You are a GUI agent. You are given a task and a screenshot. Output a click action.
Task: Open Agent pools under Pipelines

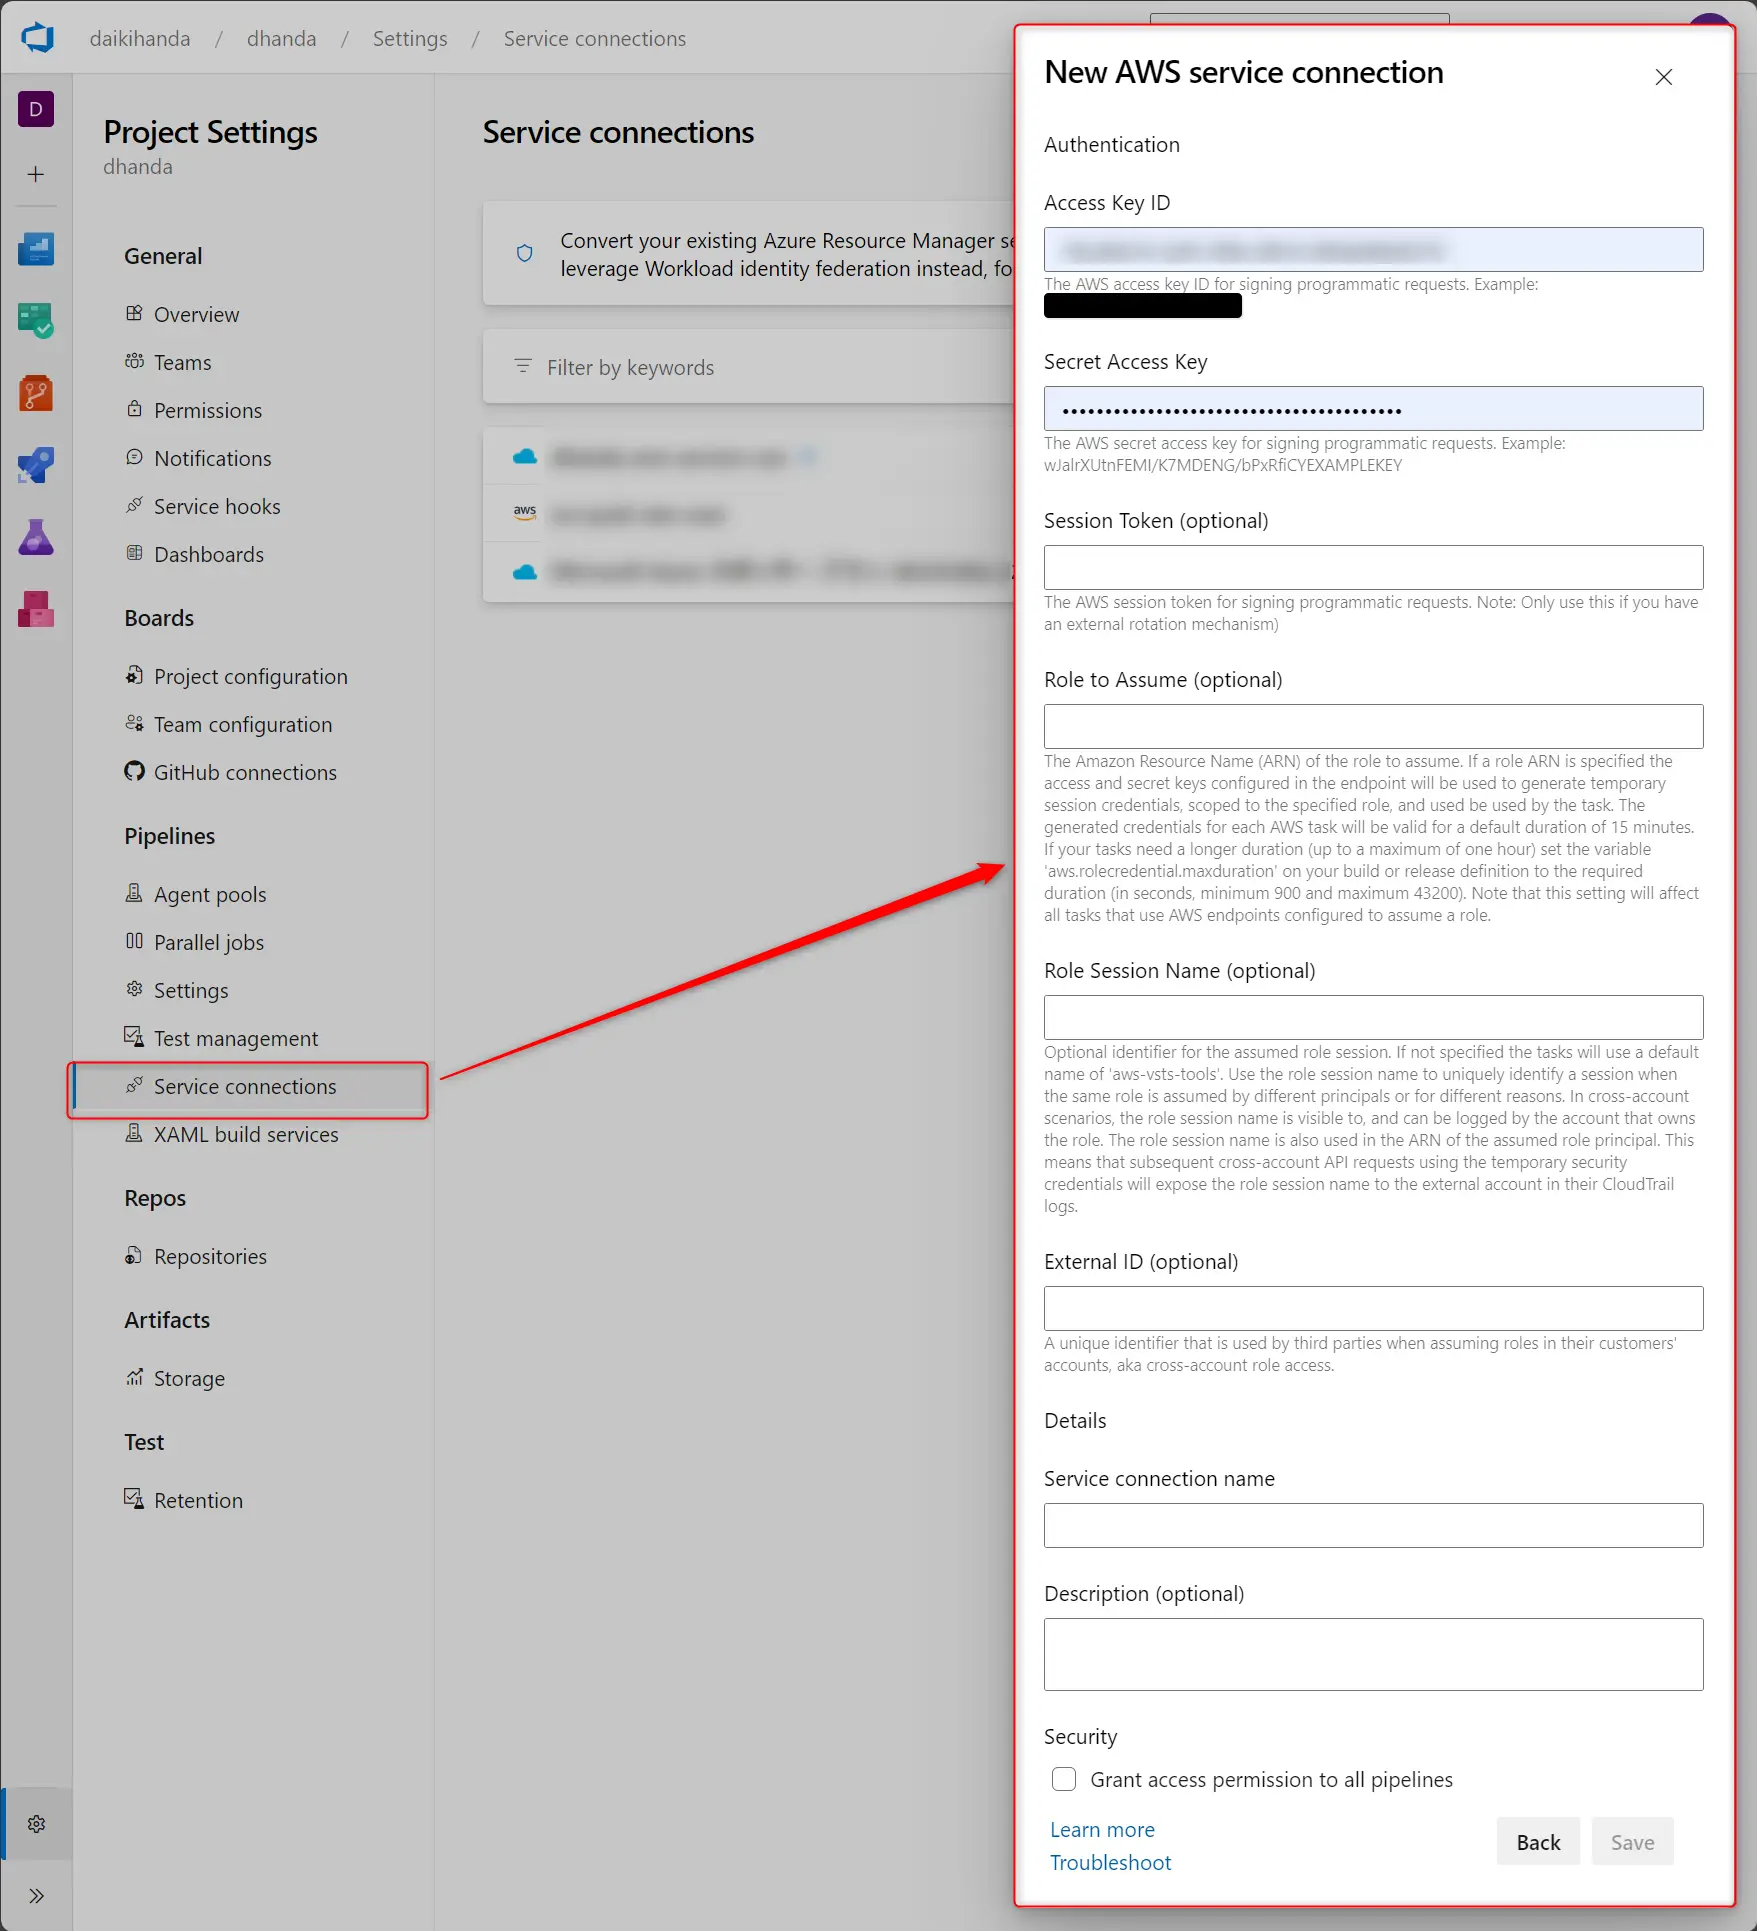(x=210, y=894)
